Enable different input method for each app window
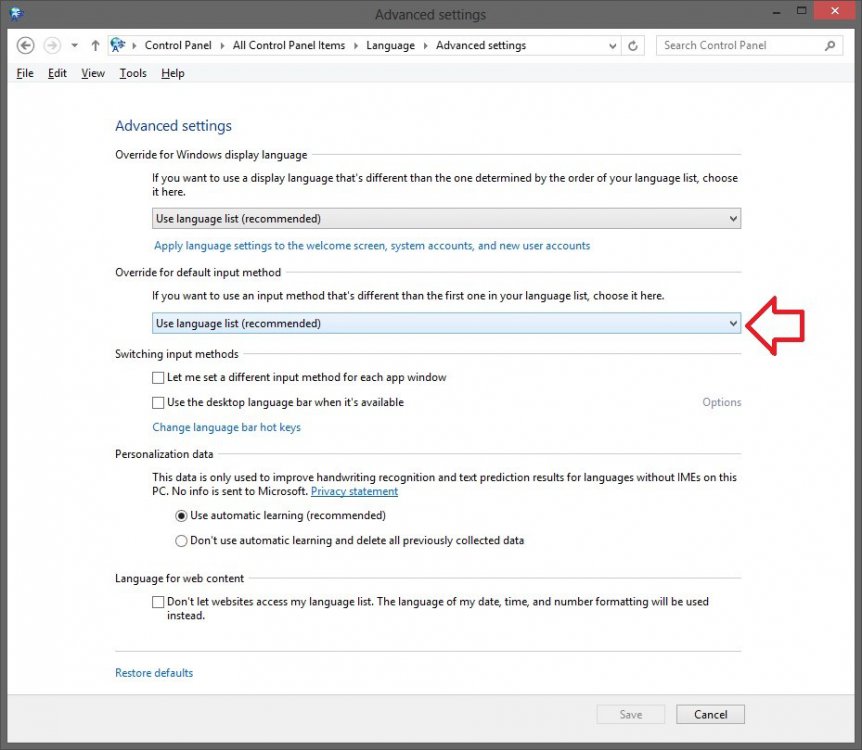This screenshot has width=862, height=750. tap(158, 377)
